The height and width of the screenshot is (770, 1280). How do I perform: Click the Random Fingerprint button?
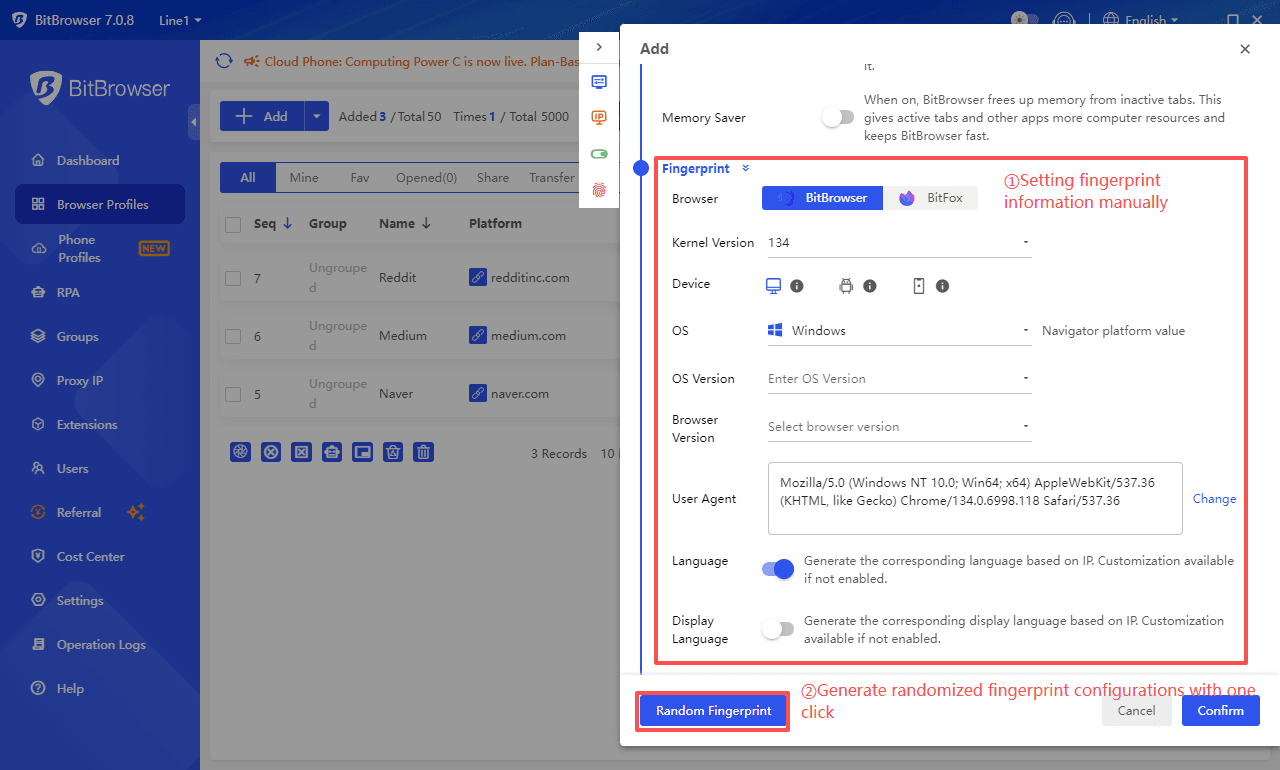[x=713, y=711]
